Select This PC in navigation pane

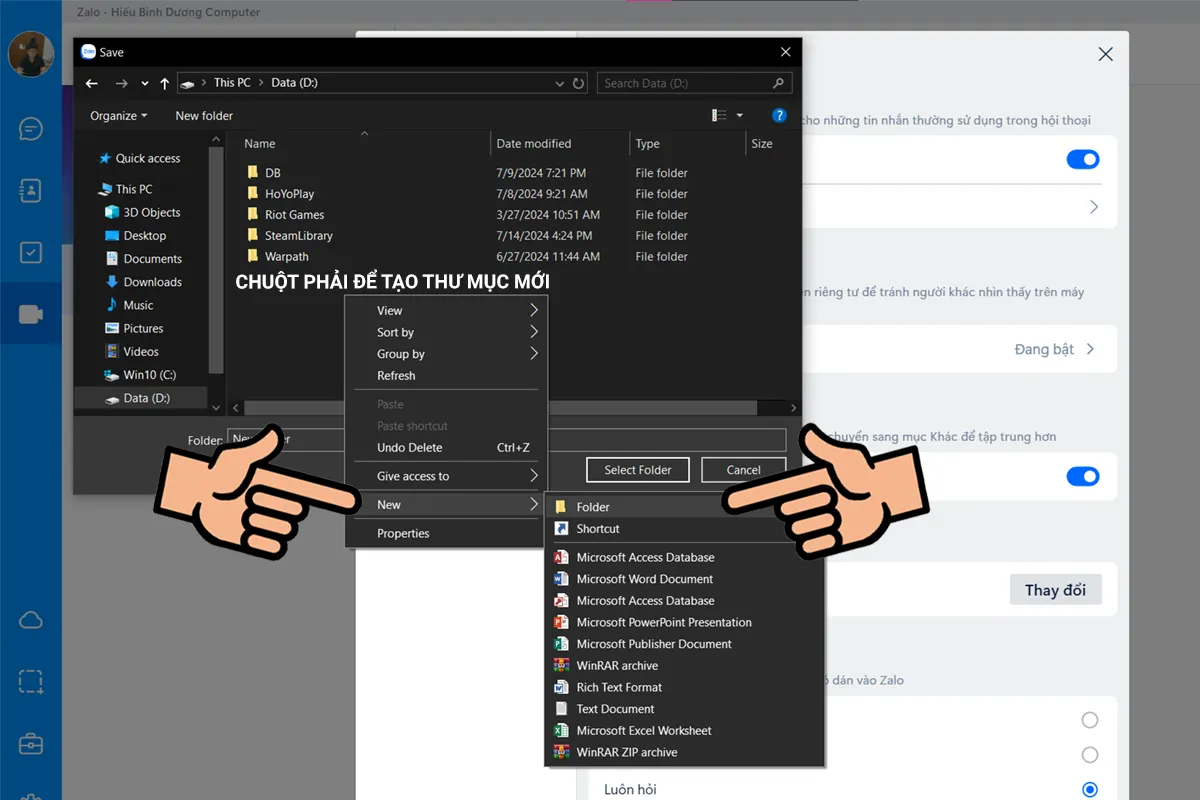[126, 189]
